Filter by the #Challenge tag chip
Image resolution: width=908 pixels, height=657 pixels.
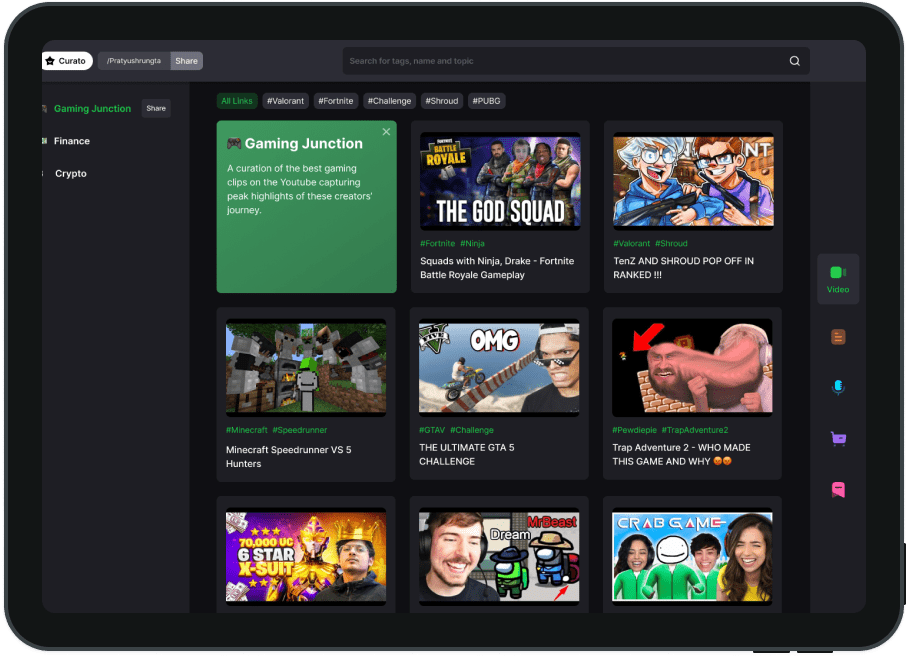[389, 101]
